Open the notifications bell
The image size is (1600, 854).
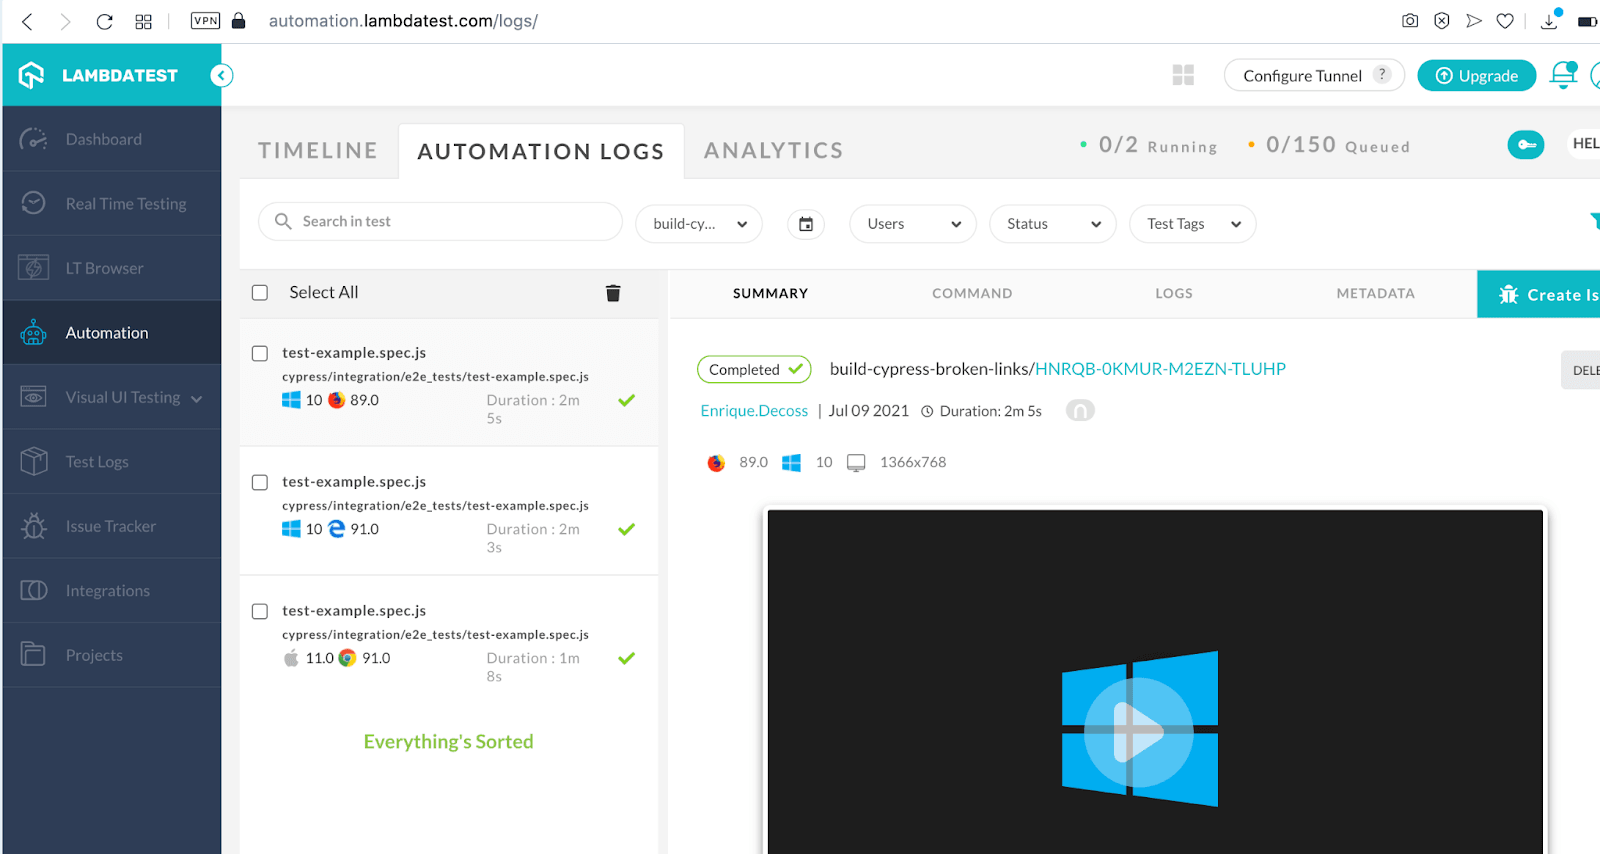point(1563,75)
